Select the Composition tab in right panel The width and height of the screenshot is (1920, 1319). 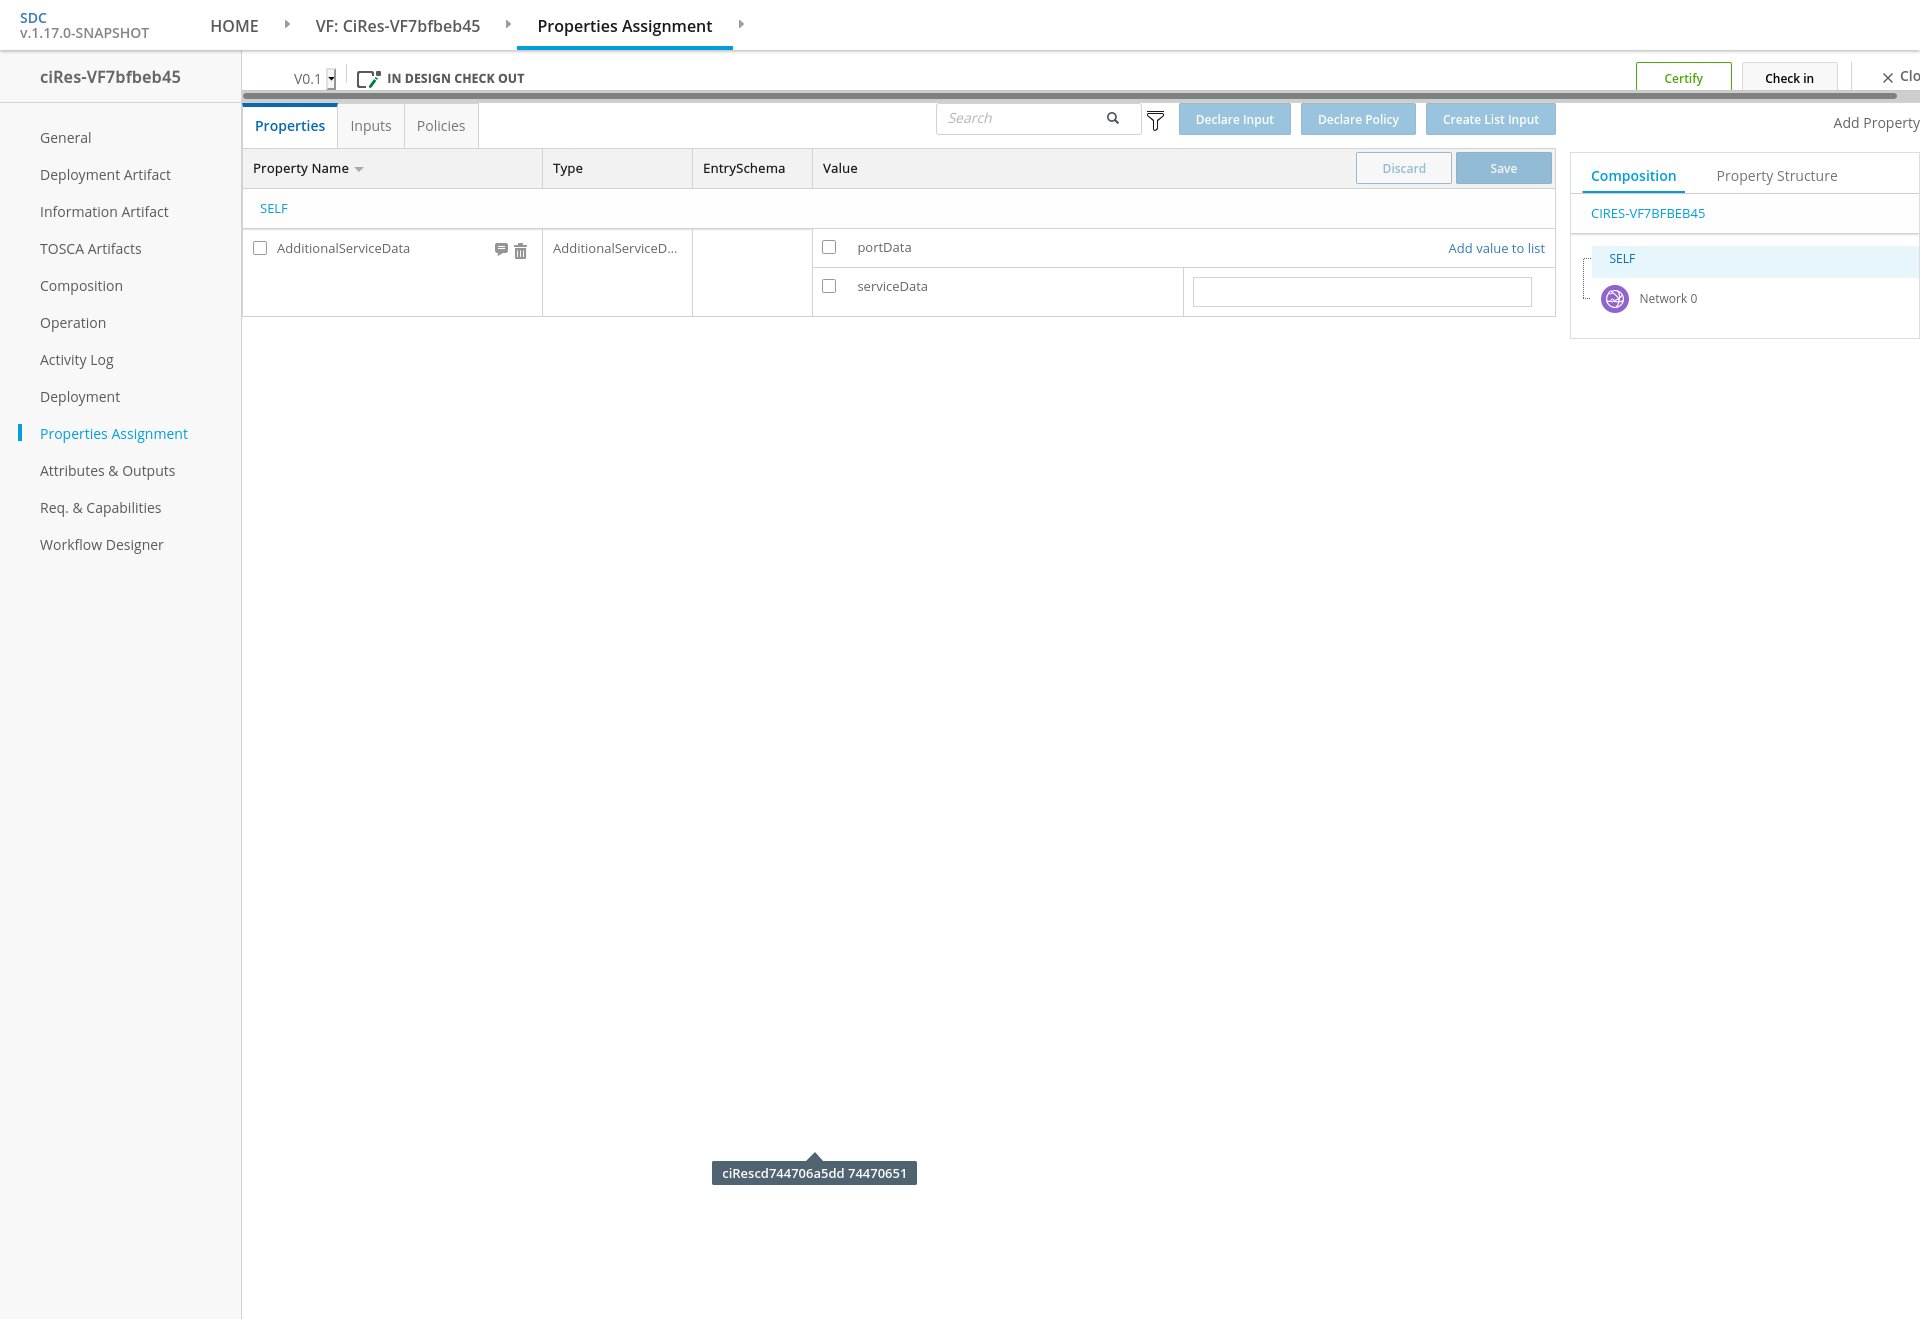pos(1633,176)
